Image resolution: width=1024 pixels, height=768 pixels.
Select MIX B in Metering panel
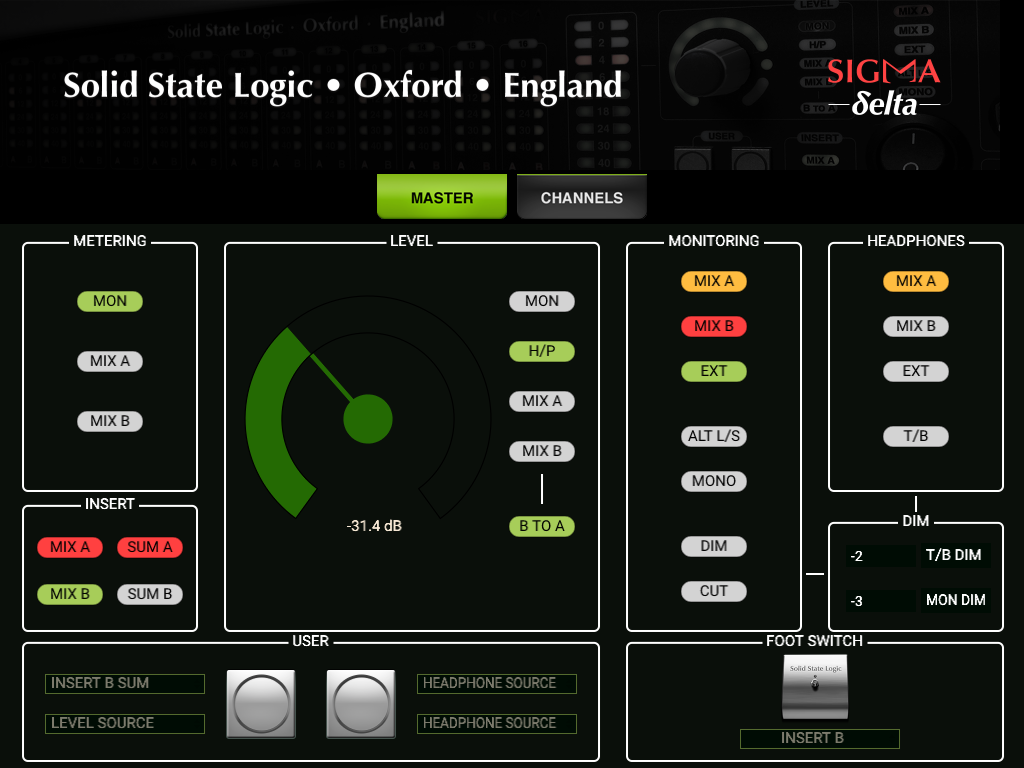tap(110, 421)
